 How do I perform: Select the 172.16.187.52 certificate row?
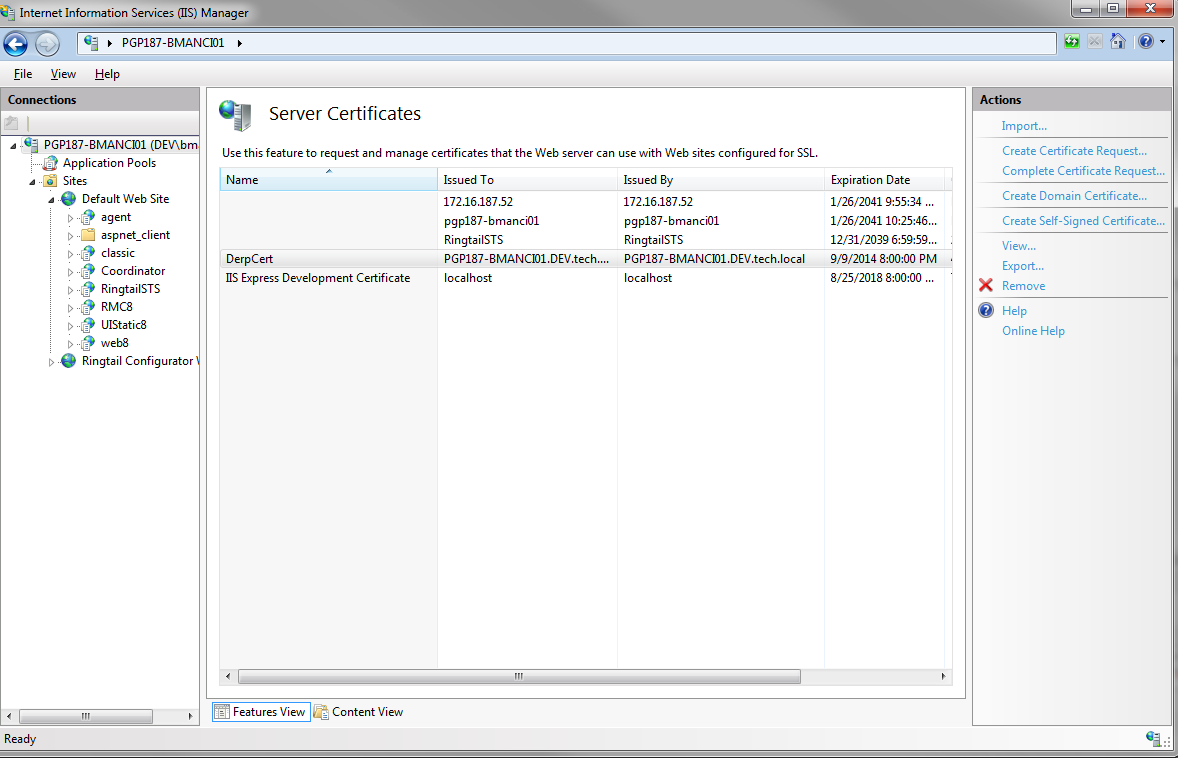(x=586, y=201)
